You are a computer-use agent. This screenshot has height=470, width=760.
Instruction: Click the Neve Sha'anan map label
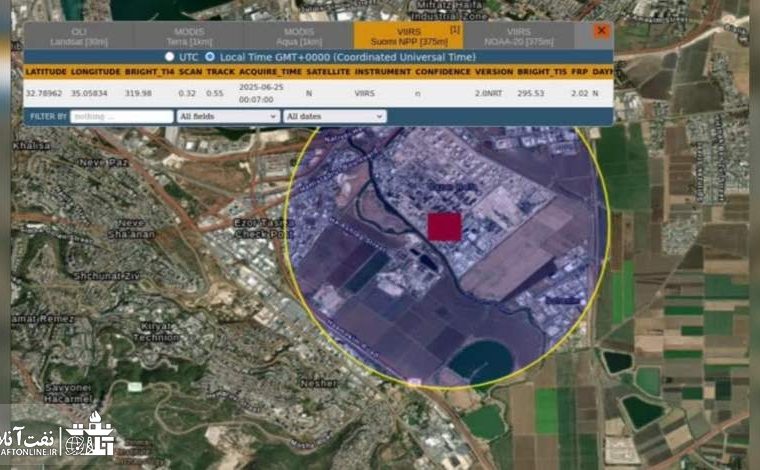131,229
